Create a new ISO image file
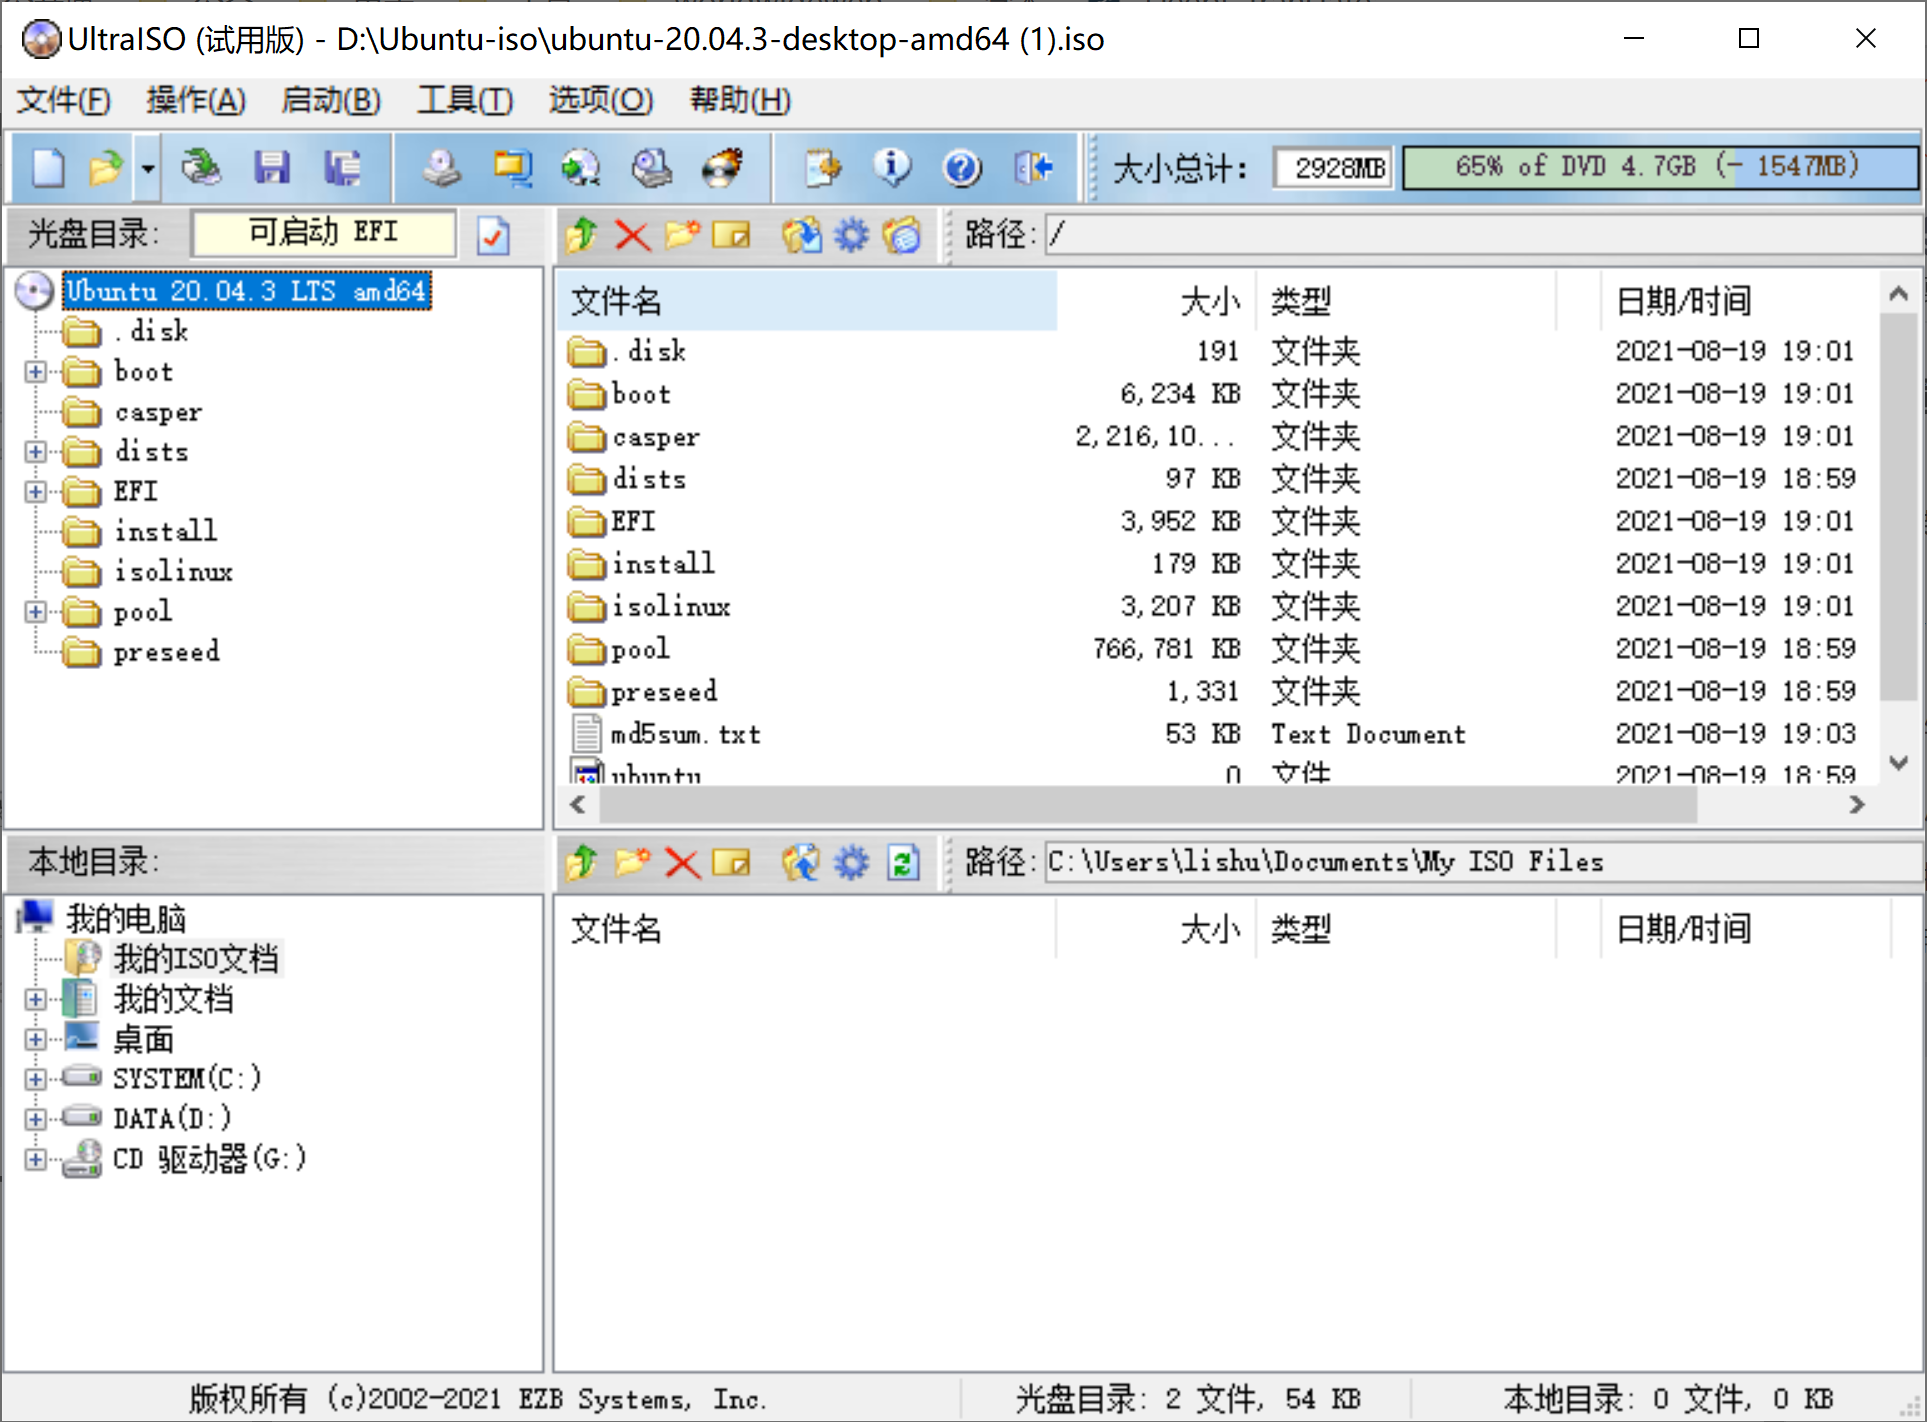 [x=46, y=167]
